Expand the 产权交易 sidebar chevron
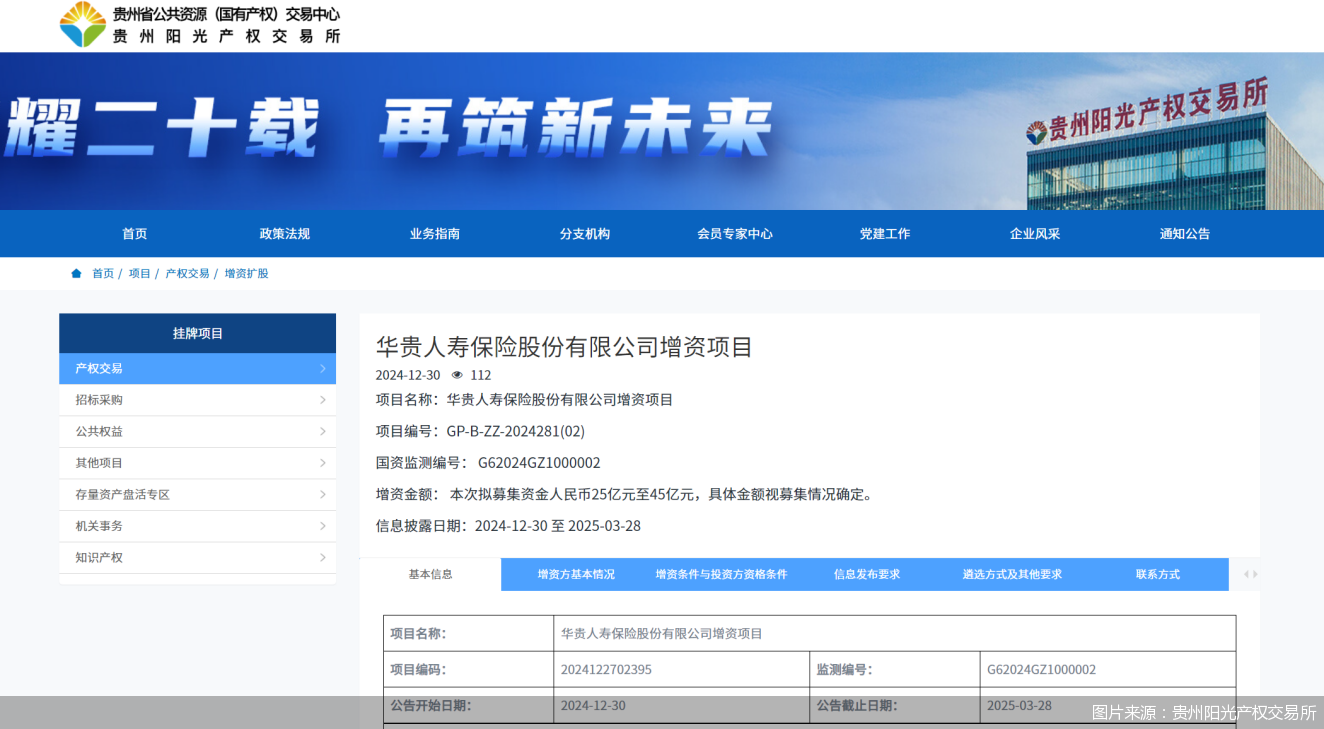 322,369
